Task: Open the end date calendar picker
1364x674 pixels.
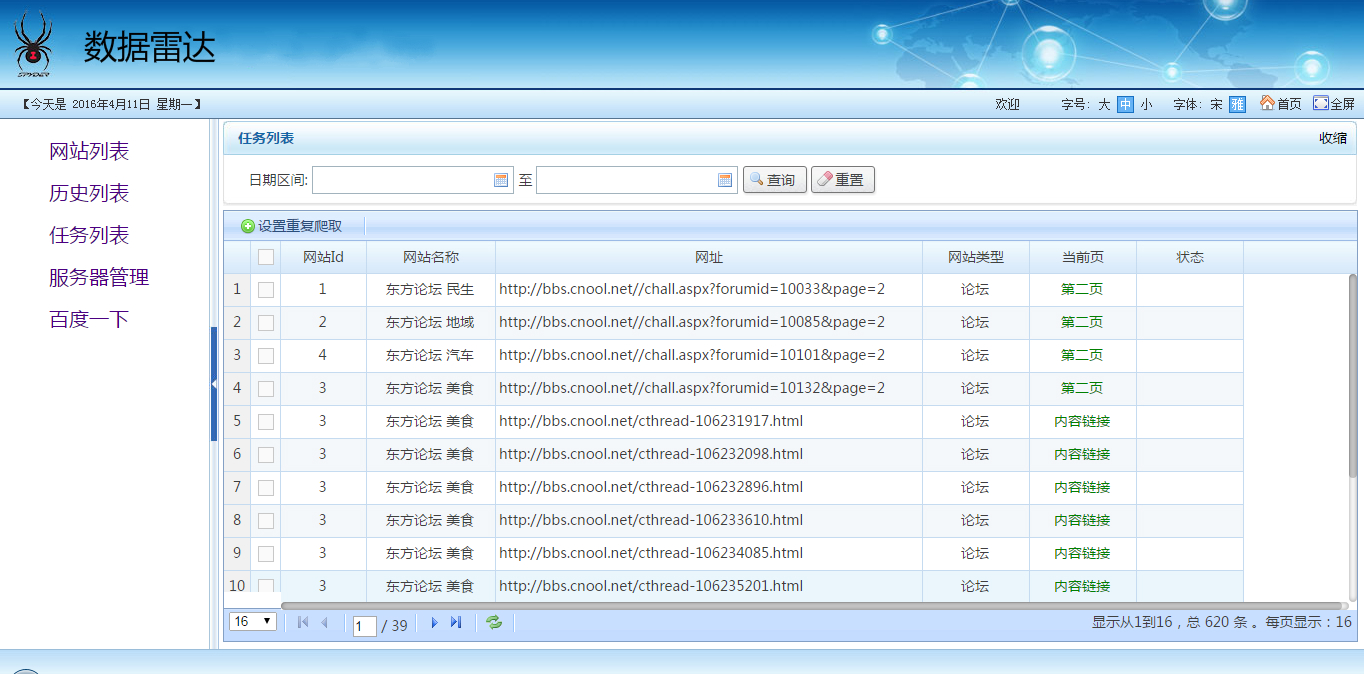Action: tap(725, 180)
